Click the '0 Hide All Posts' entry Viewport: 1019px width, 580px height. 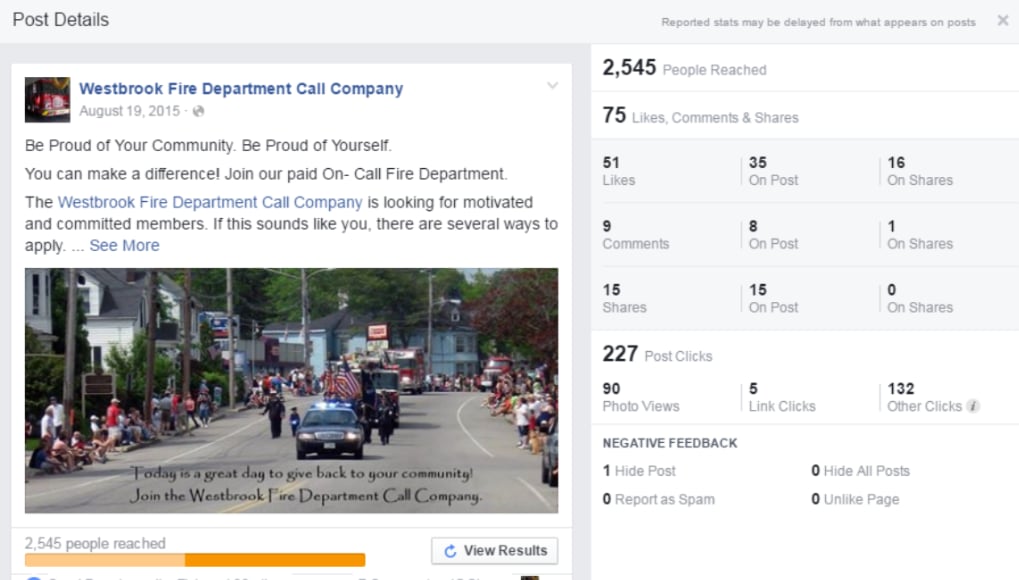860,471
